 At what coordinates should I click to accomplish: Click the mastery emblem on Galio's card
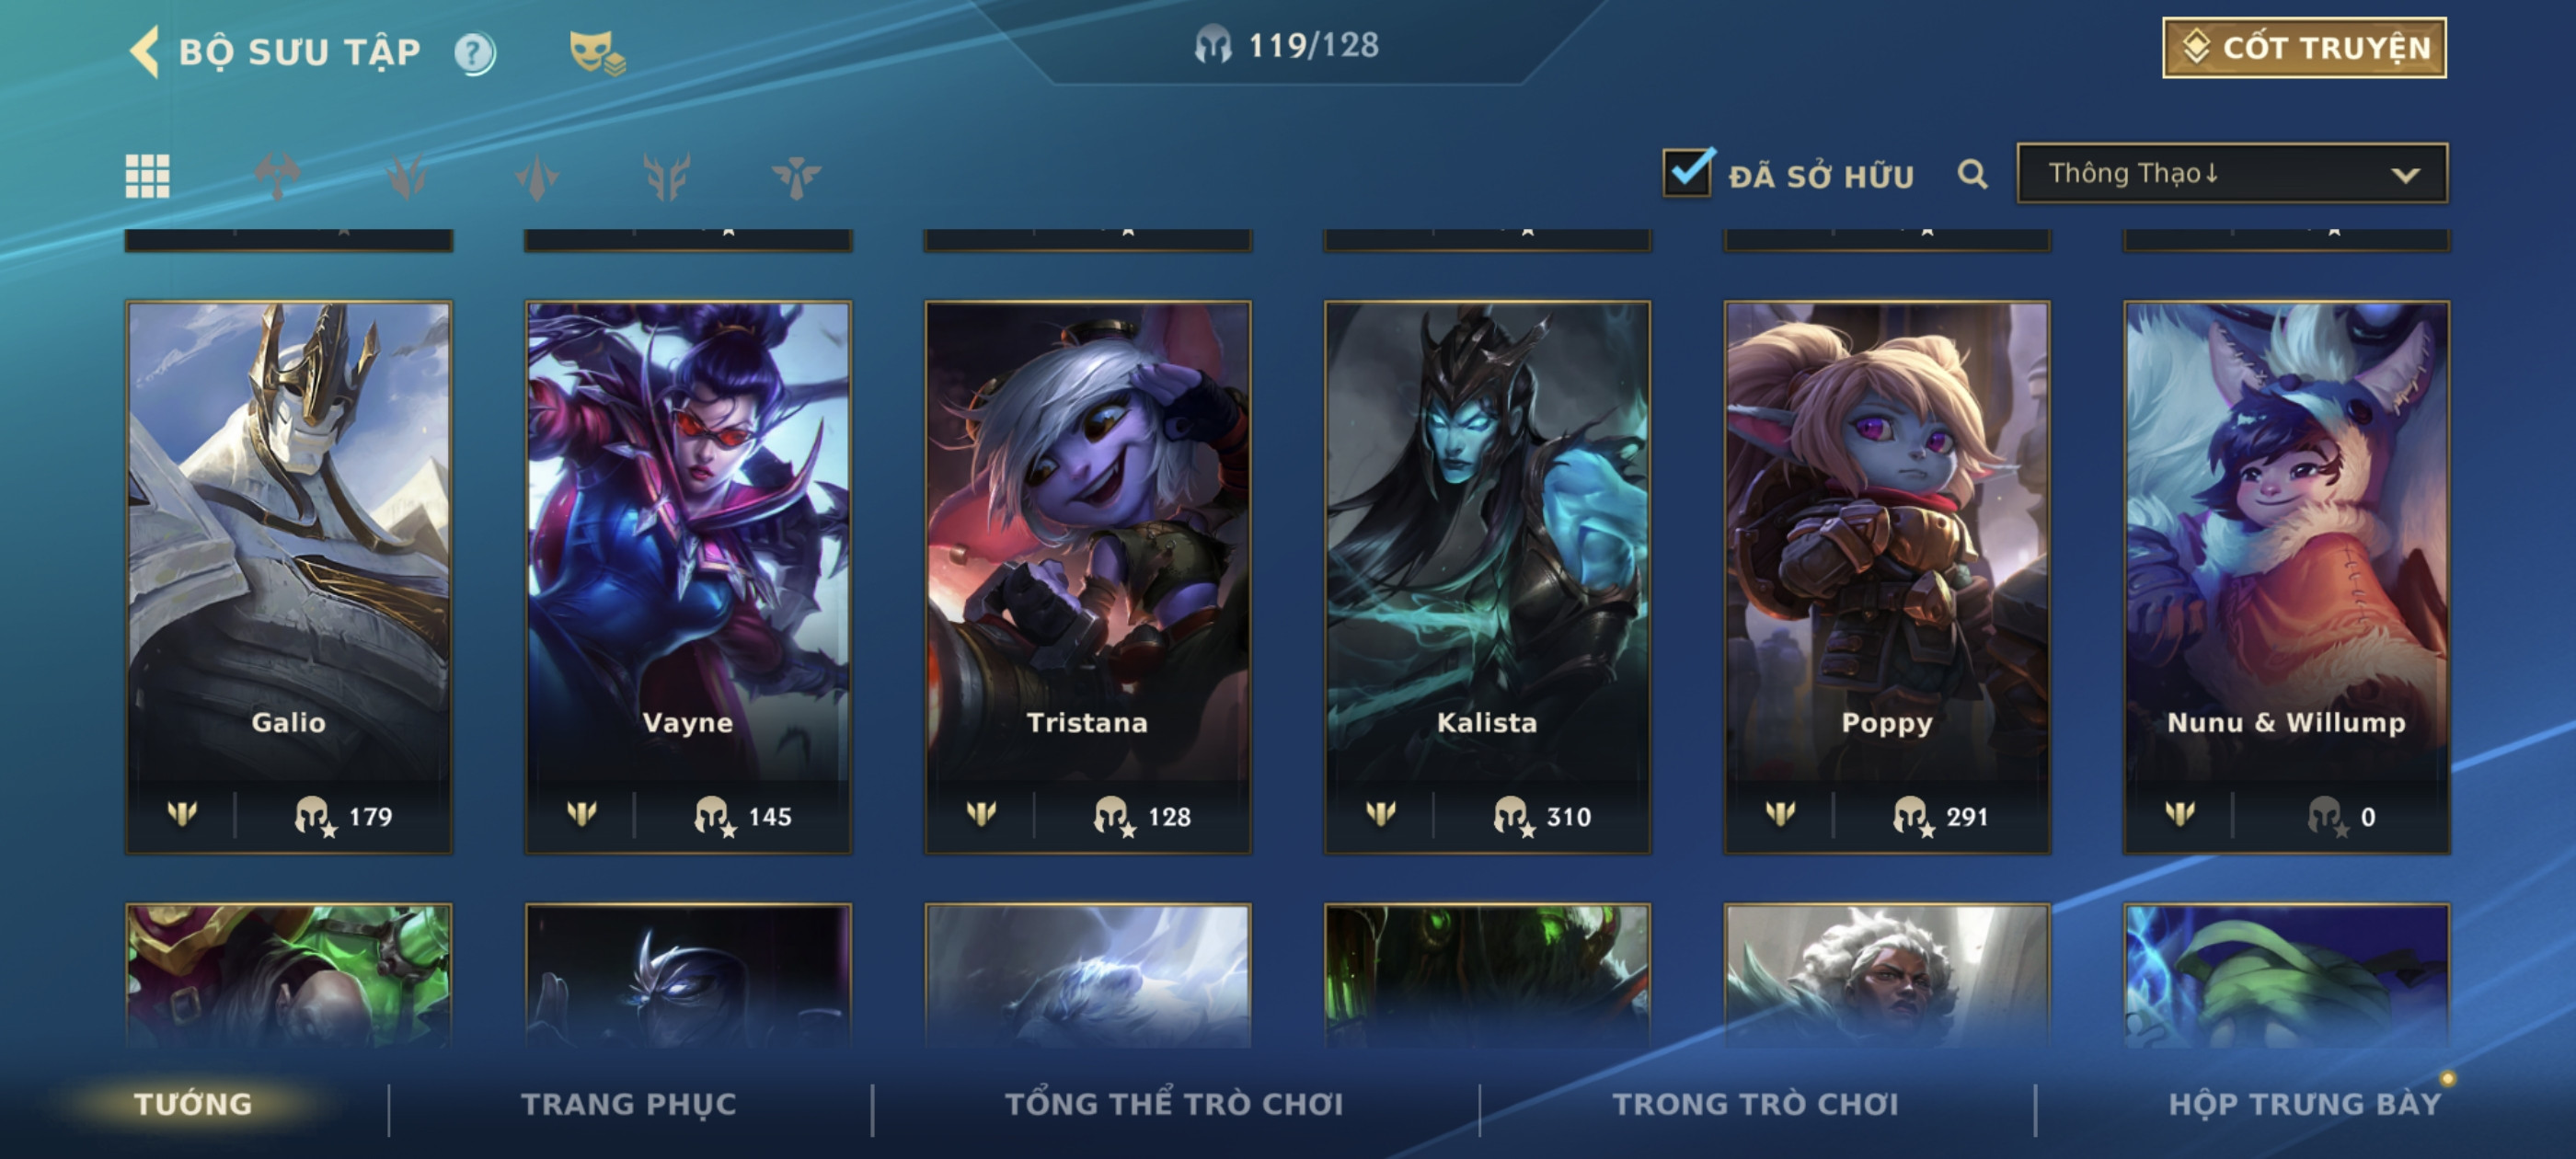pos(182,814)
